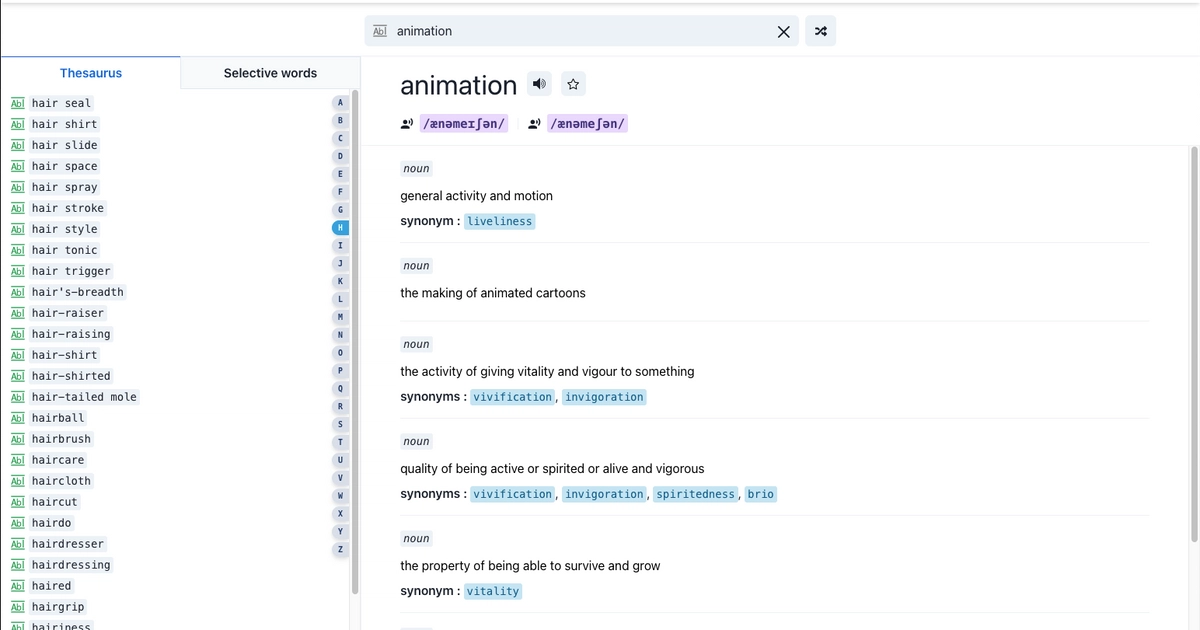
Task: Click the Abl word-type icon beside hair spray
Action: [x=17, y=187]
